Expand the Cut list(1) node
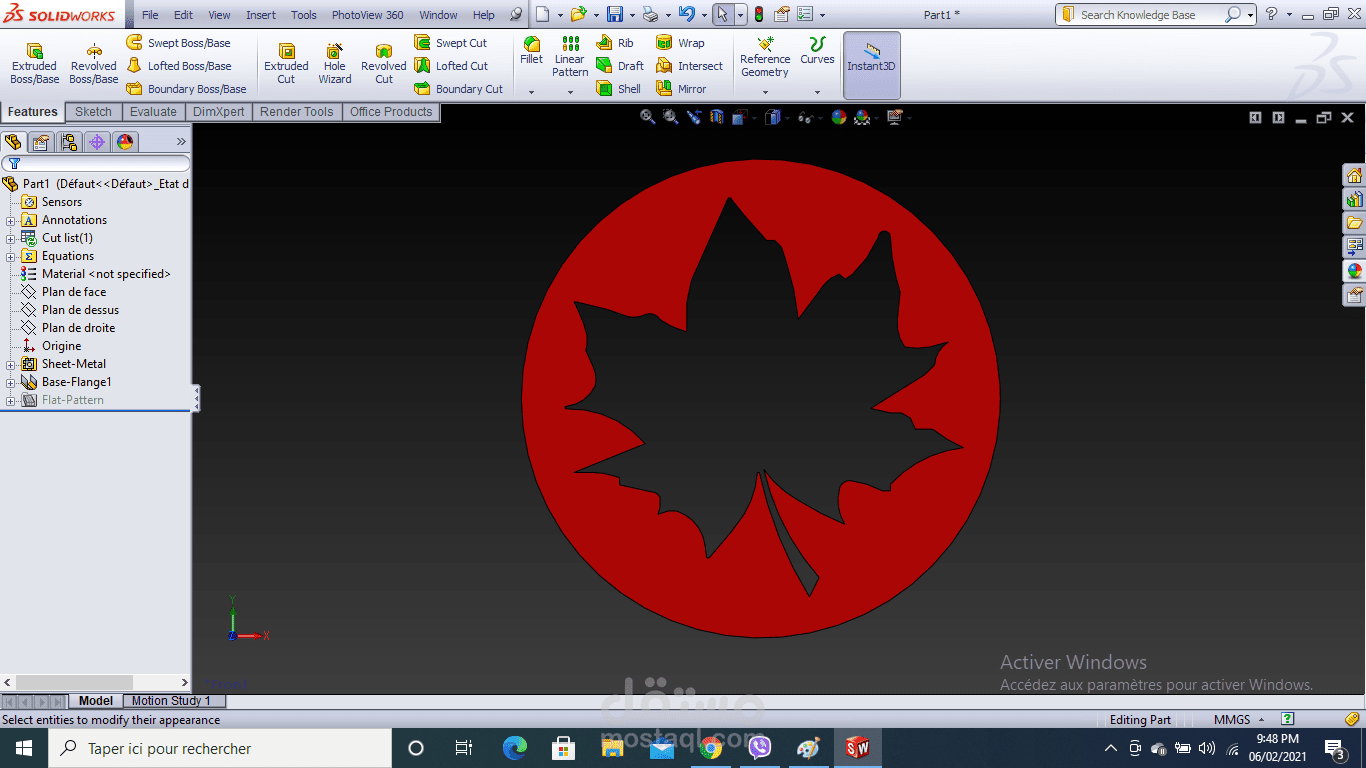This screenshot has height=768, width=1366. [11, 238]
